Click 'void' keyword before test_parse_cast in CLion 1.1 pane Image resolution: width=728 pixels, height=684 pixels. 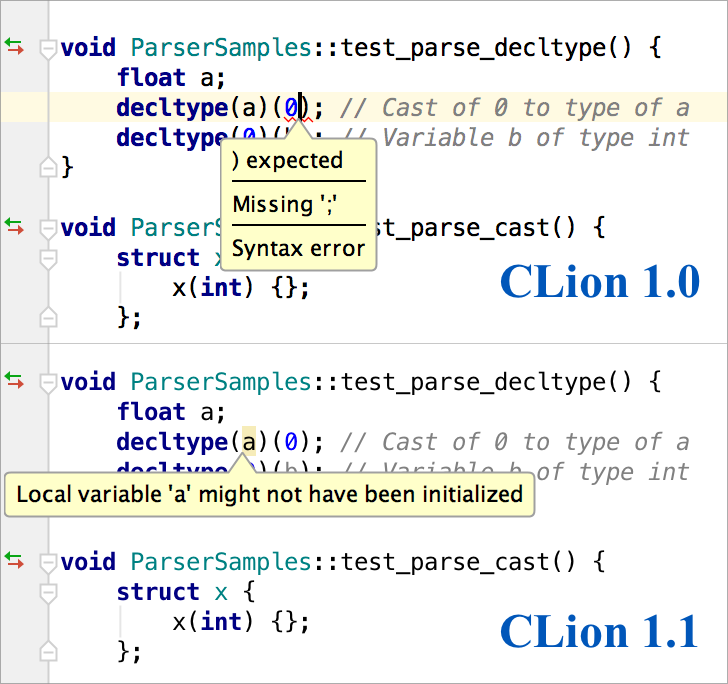[x=88, y=562]
